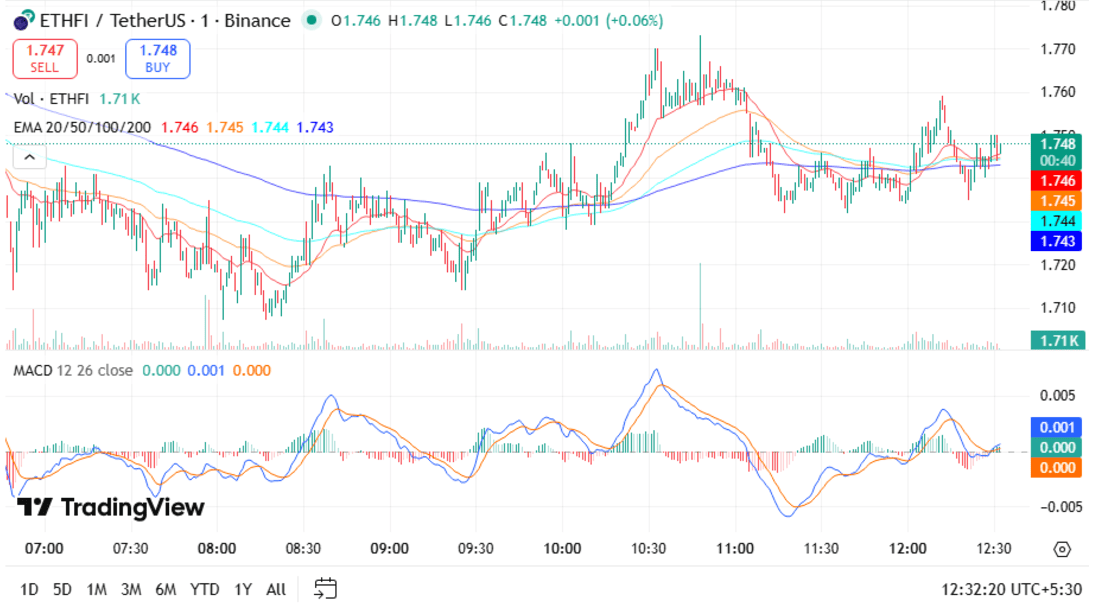Open the go-to-date calendar icon
1104x606 pixels.
point(325,588)
